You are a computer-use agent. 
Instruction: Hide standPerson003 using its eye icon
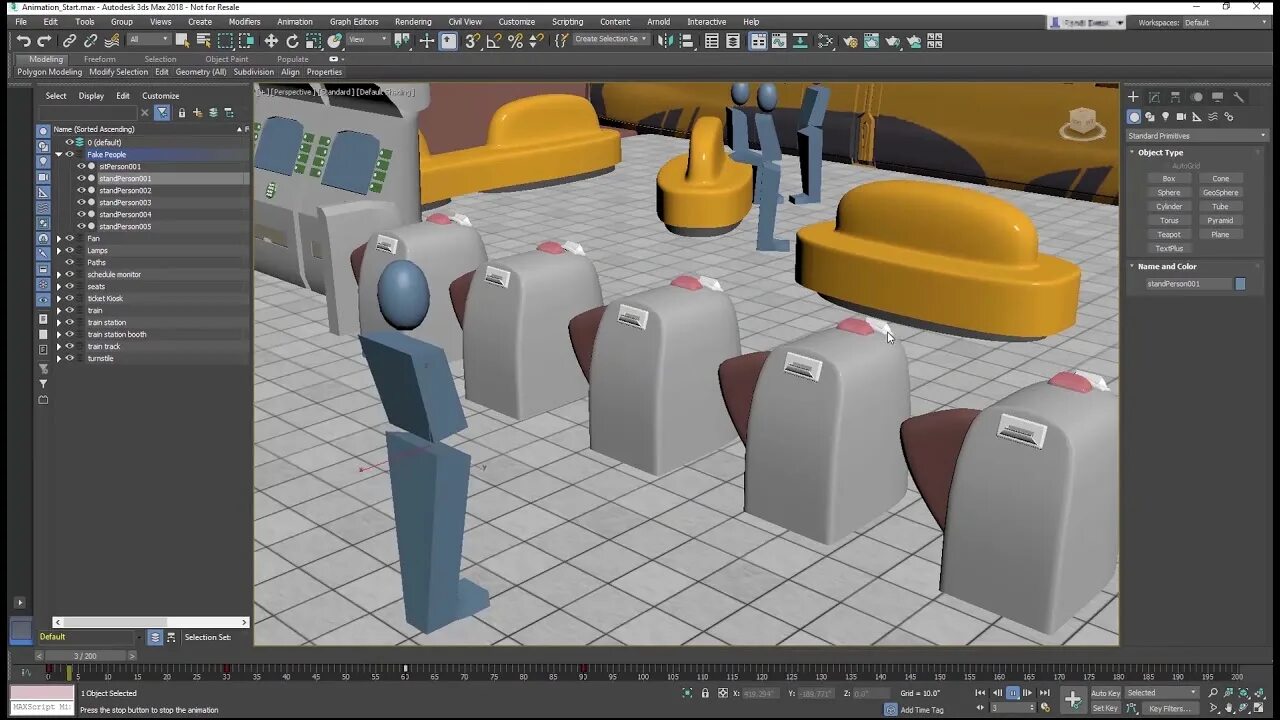coord(81,203)
